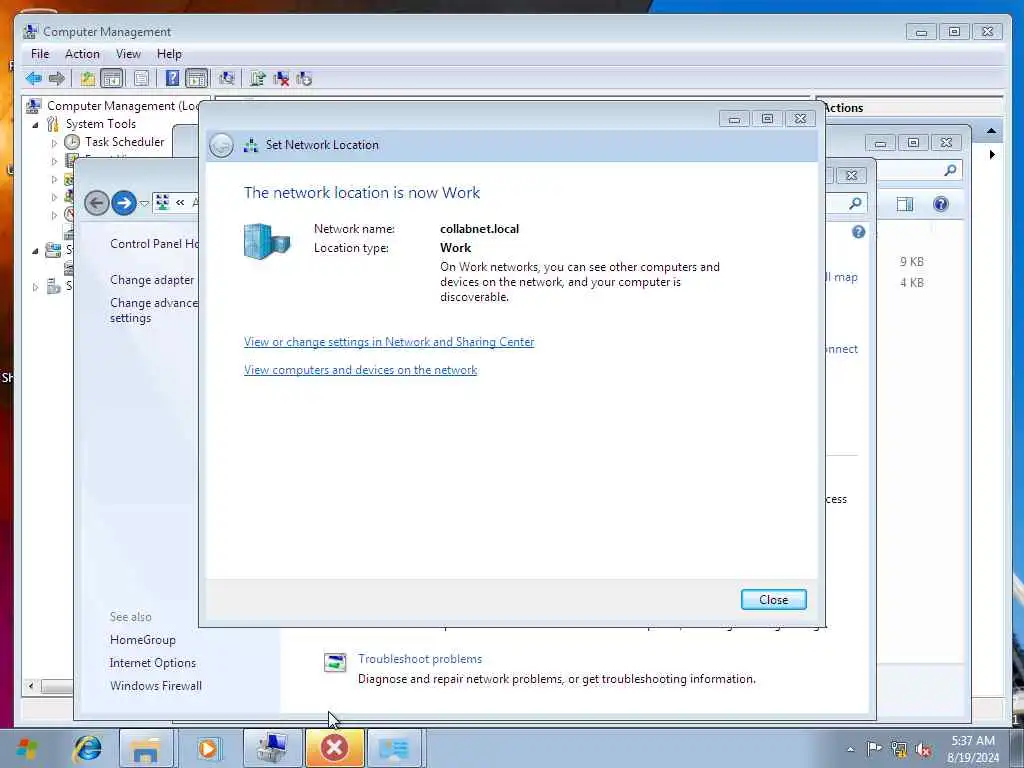Click Change advanced sharing settings link
The image size is (1024, 768).
tap(153, 310)
